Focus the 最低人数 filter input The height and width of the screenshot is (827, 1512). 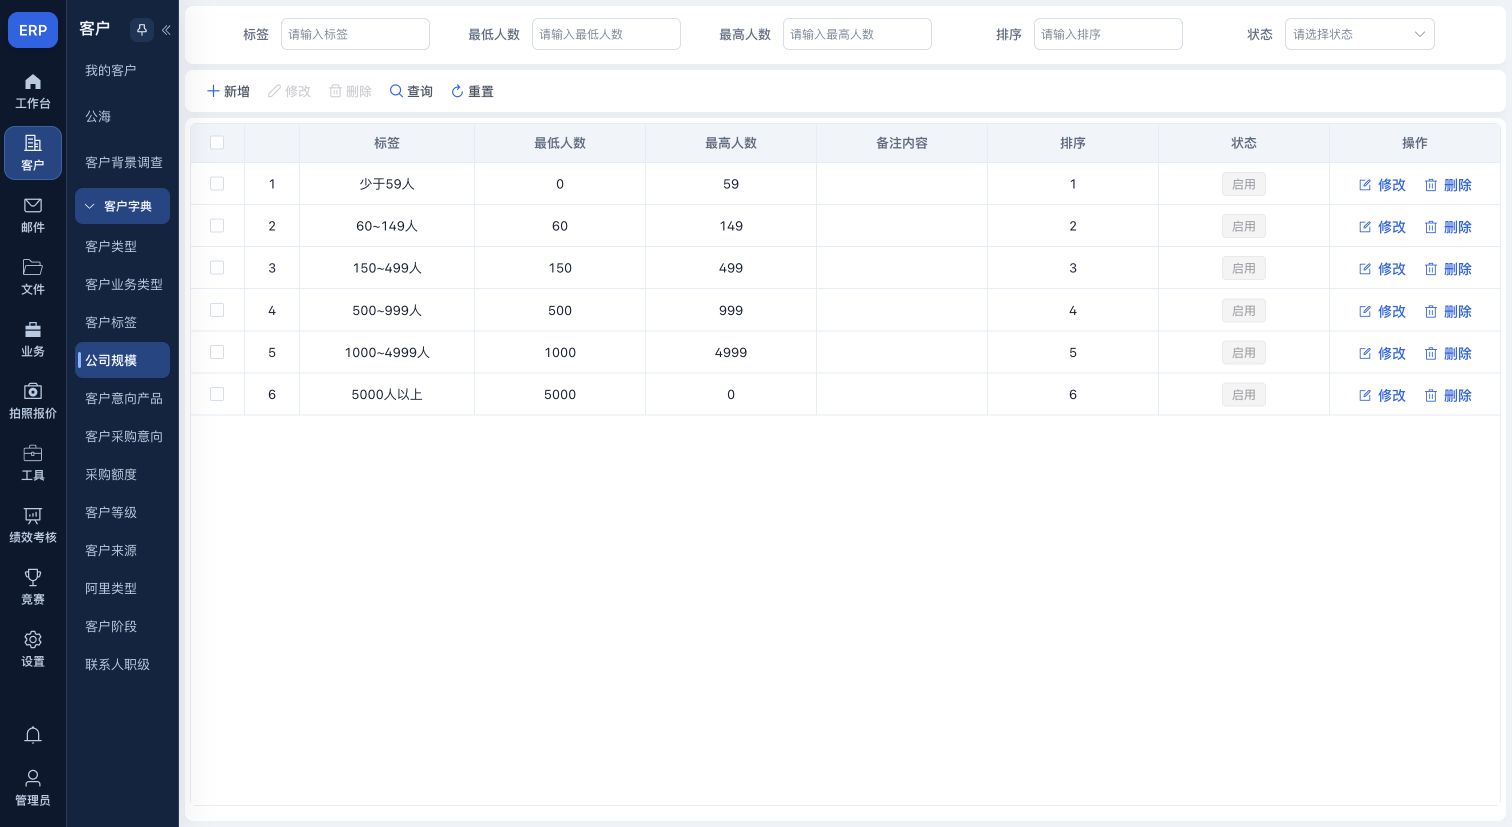pos(606,34)
